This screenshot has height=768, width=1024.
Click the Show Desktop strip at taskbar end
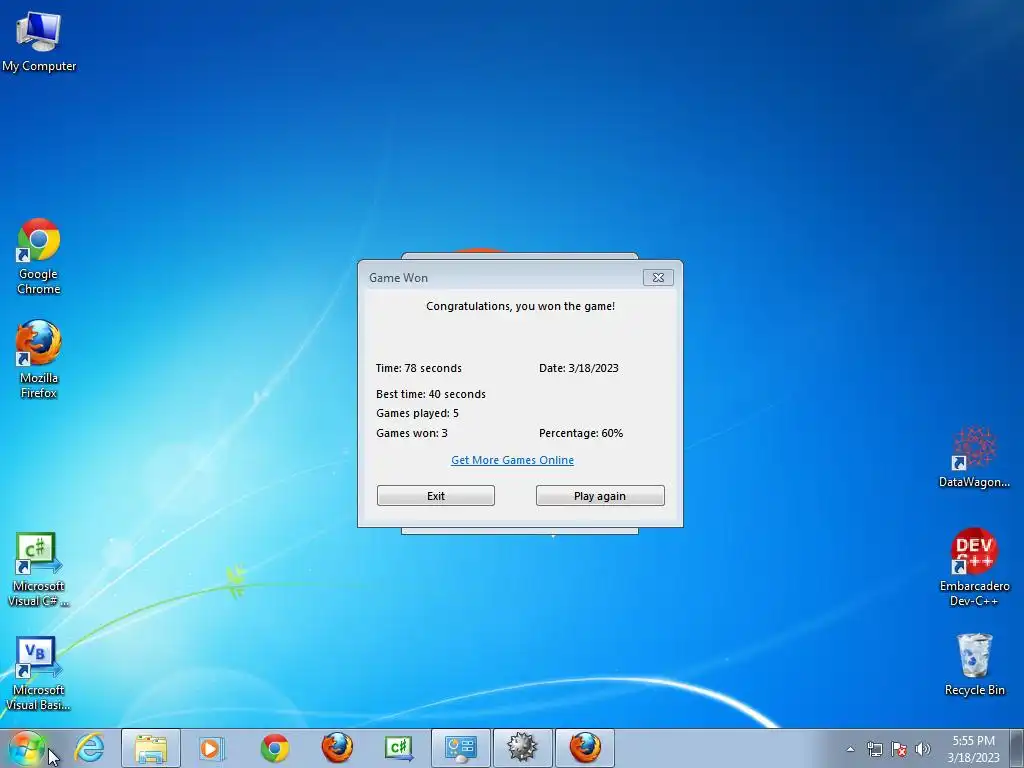[x=1017, y=748]
